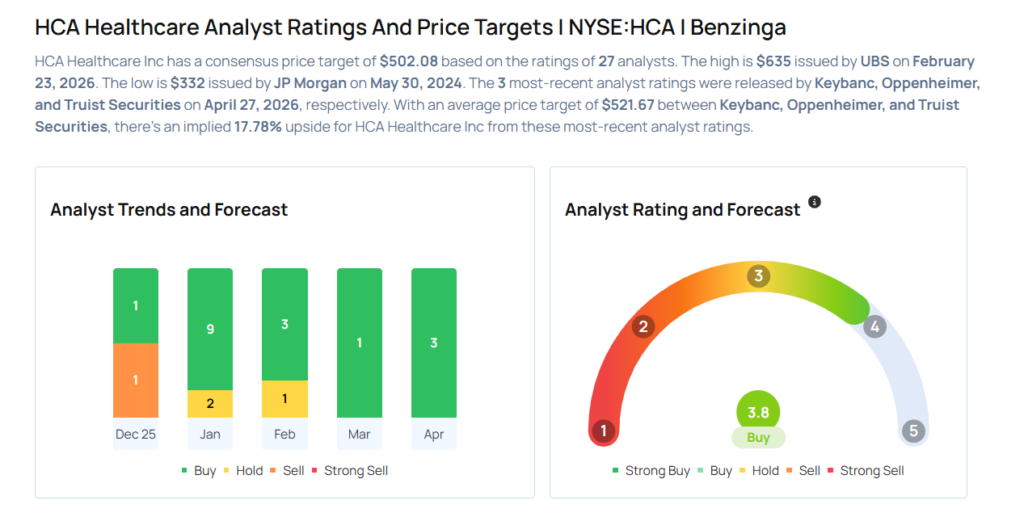Click the gauge marker labeled 1
Screen dimensions: 1024x517
[603, 431]
